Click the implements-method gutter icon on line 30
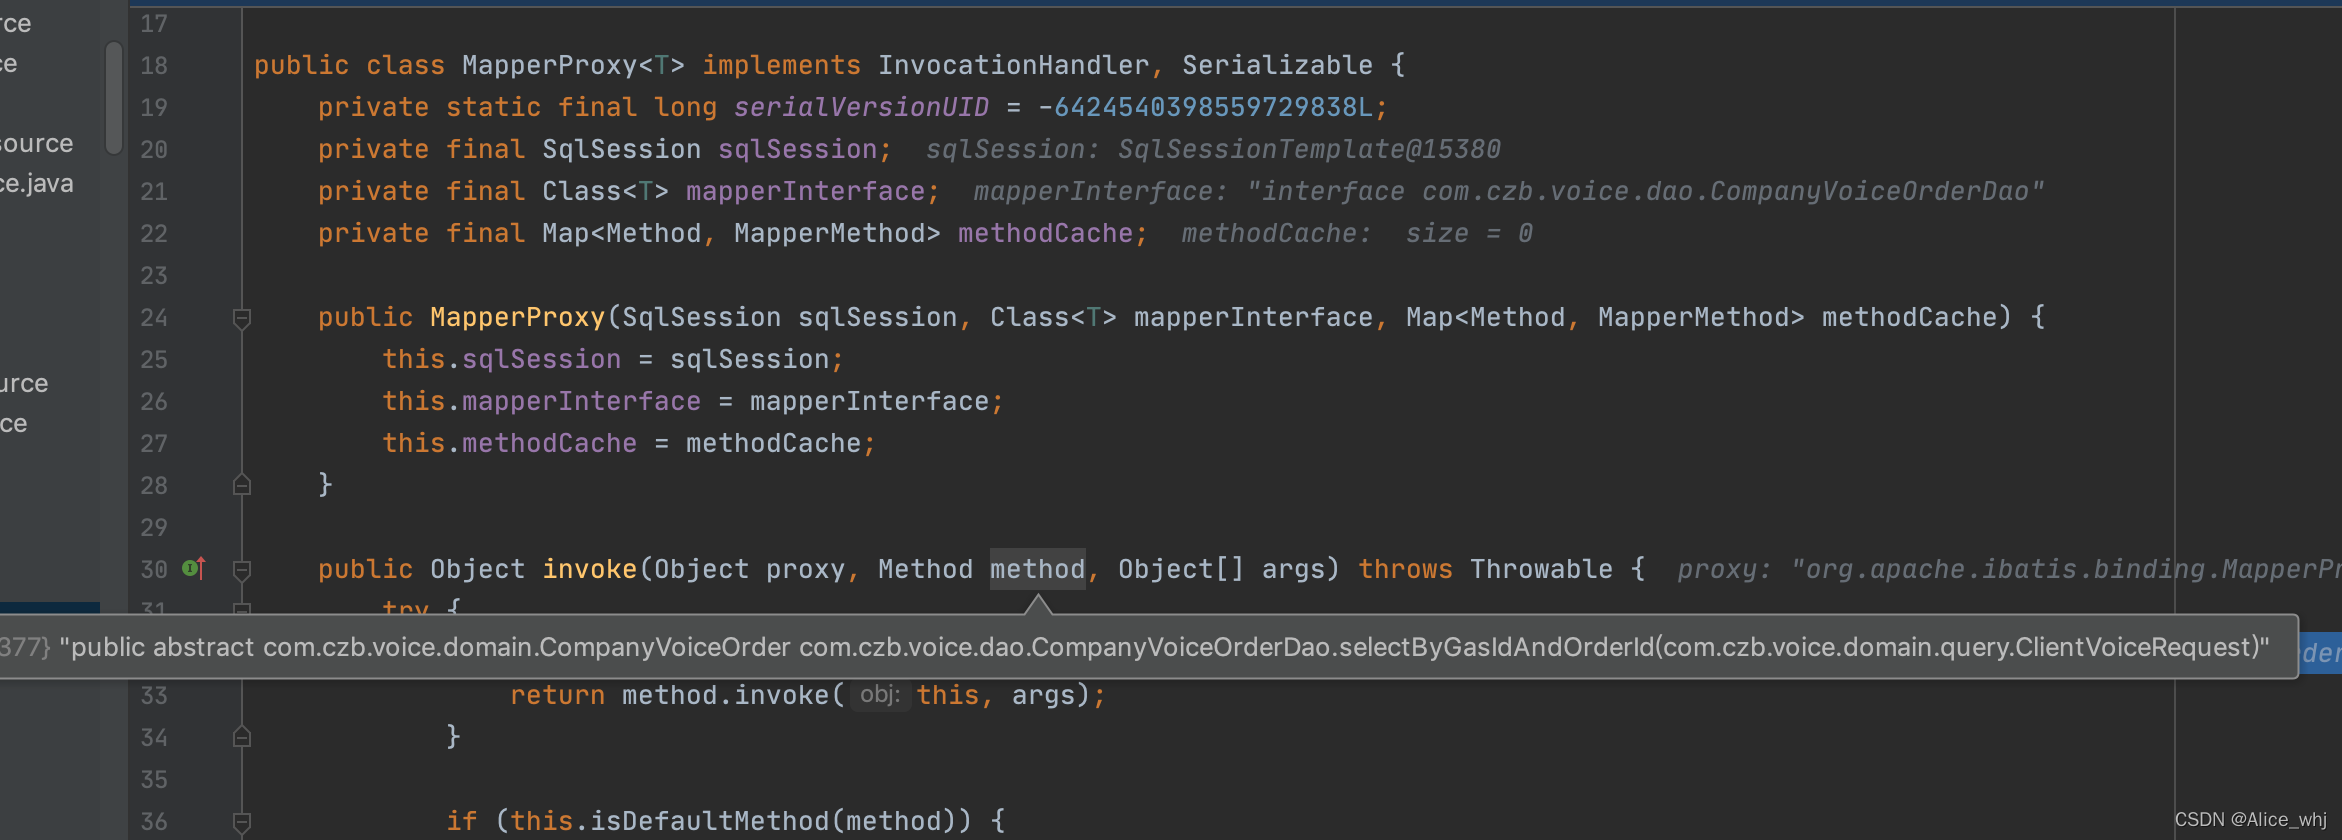Image resolution: width=2342 pixels, height=840 pixels. pyautogui.click(x=194, y=568)
